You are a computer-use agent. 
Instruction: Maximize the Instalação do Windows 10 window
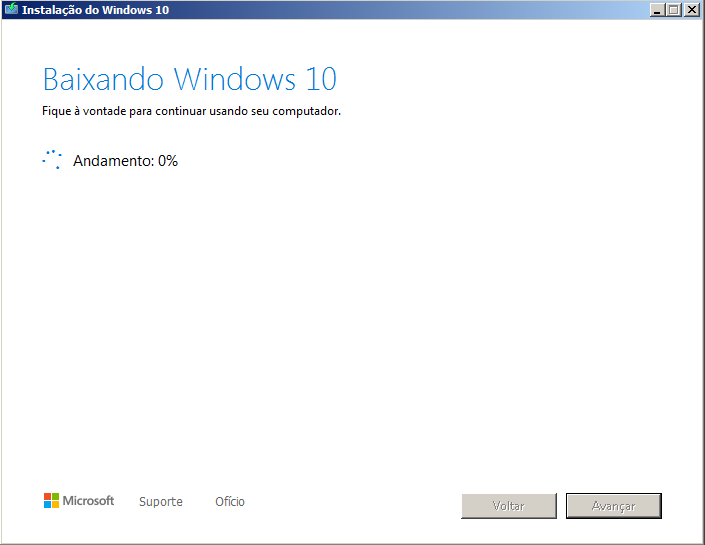(674, 9)
